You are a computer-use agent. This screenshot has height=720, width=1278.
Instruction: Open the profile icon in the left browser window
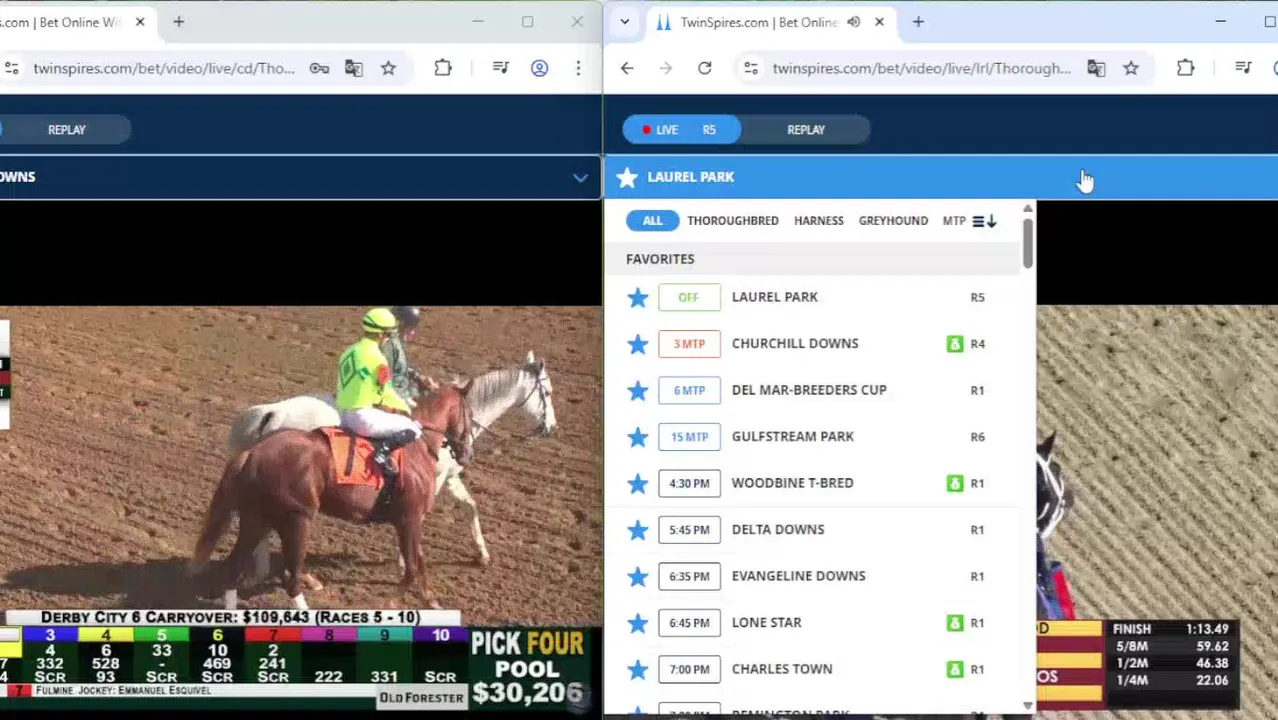pyautogui.click(x=539, y=68)
